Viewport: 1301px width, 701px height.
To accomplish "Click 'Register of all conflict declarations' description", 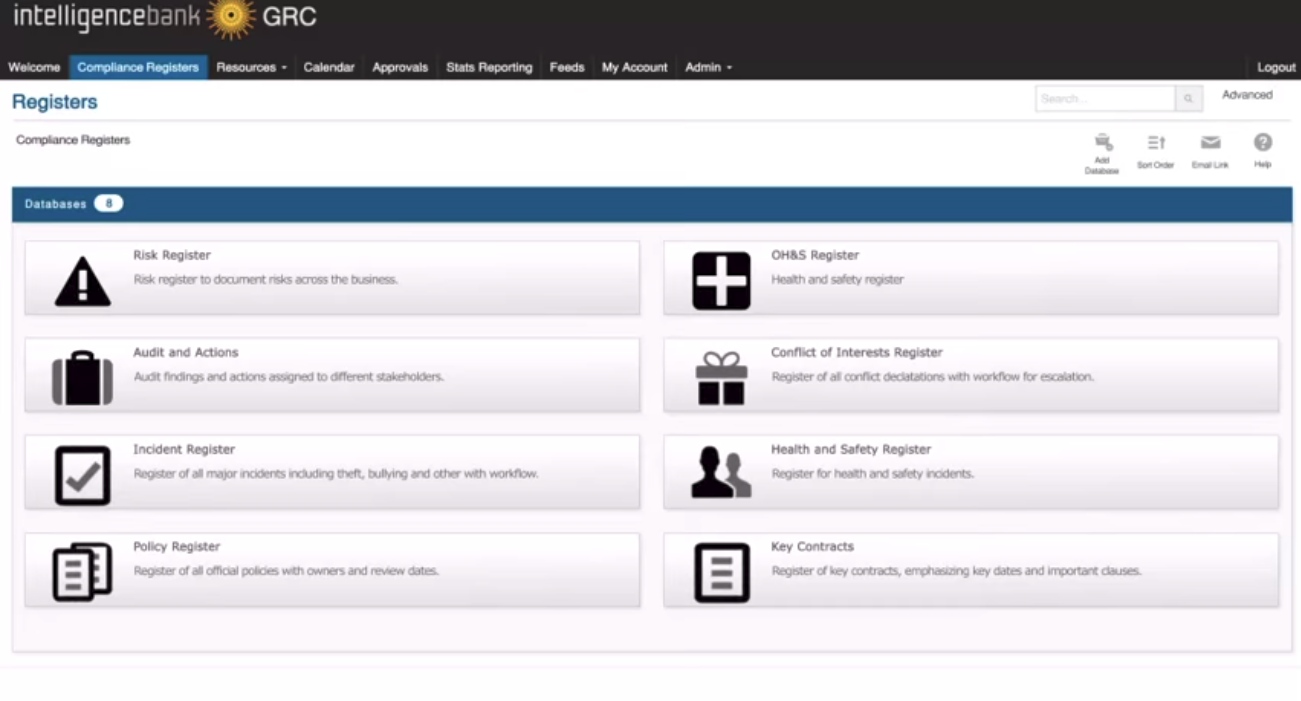I will click(932, 377).
